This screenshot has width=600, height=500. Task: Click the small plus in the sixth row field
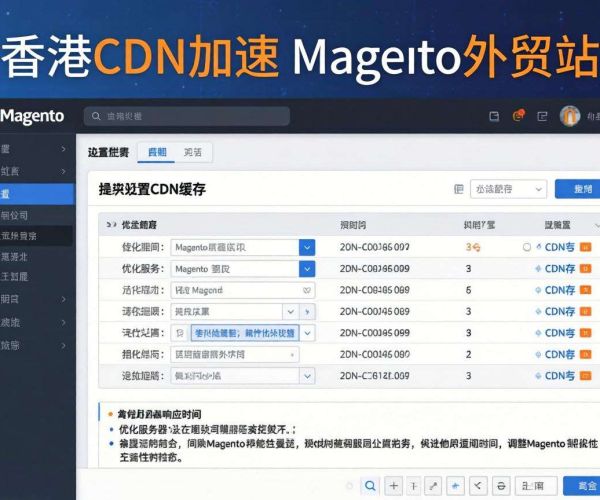pos(292,355)
